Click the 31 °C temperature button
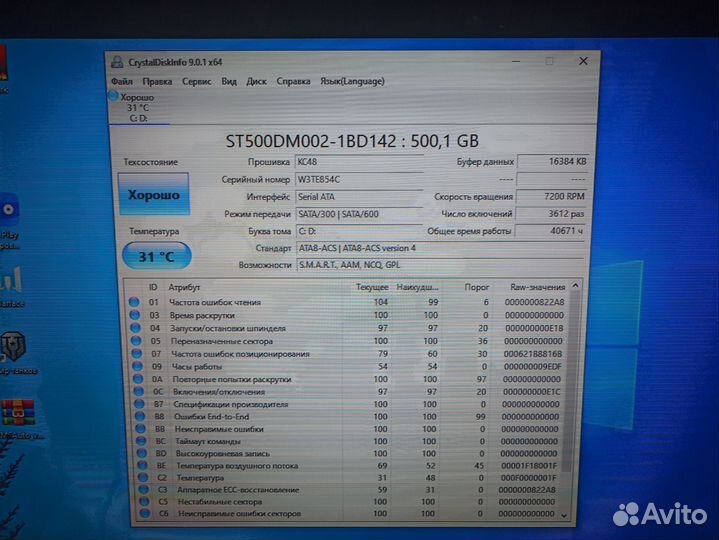 click(156, 256)
